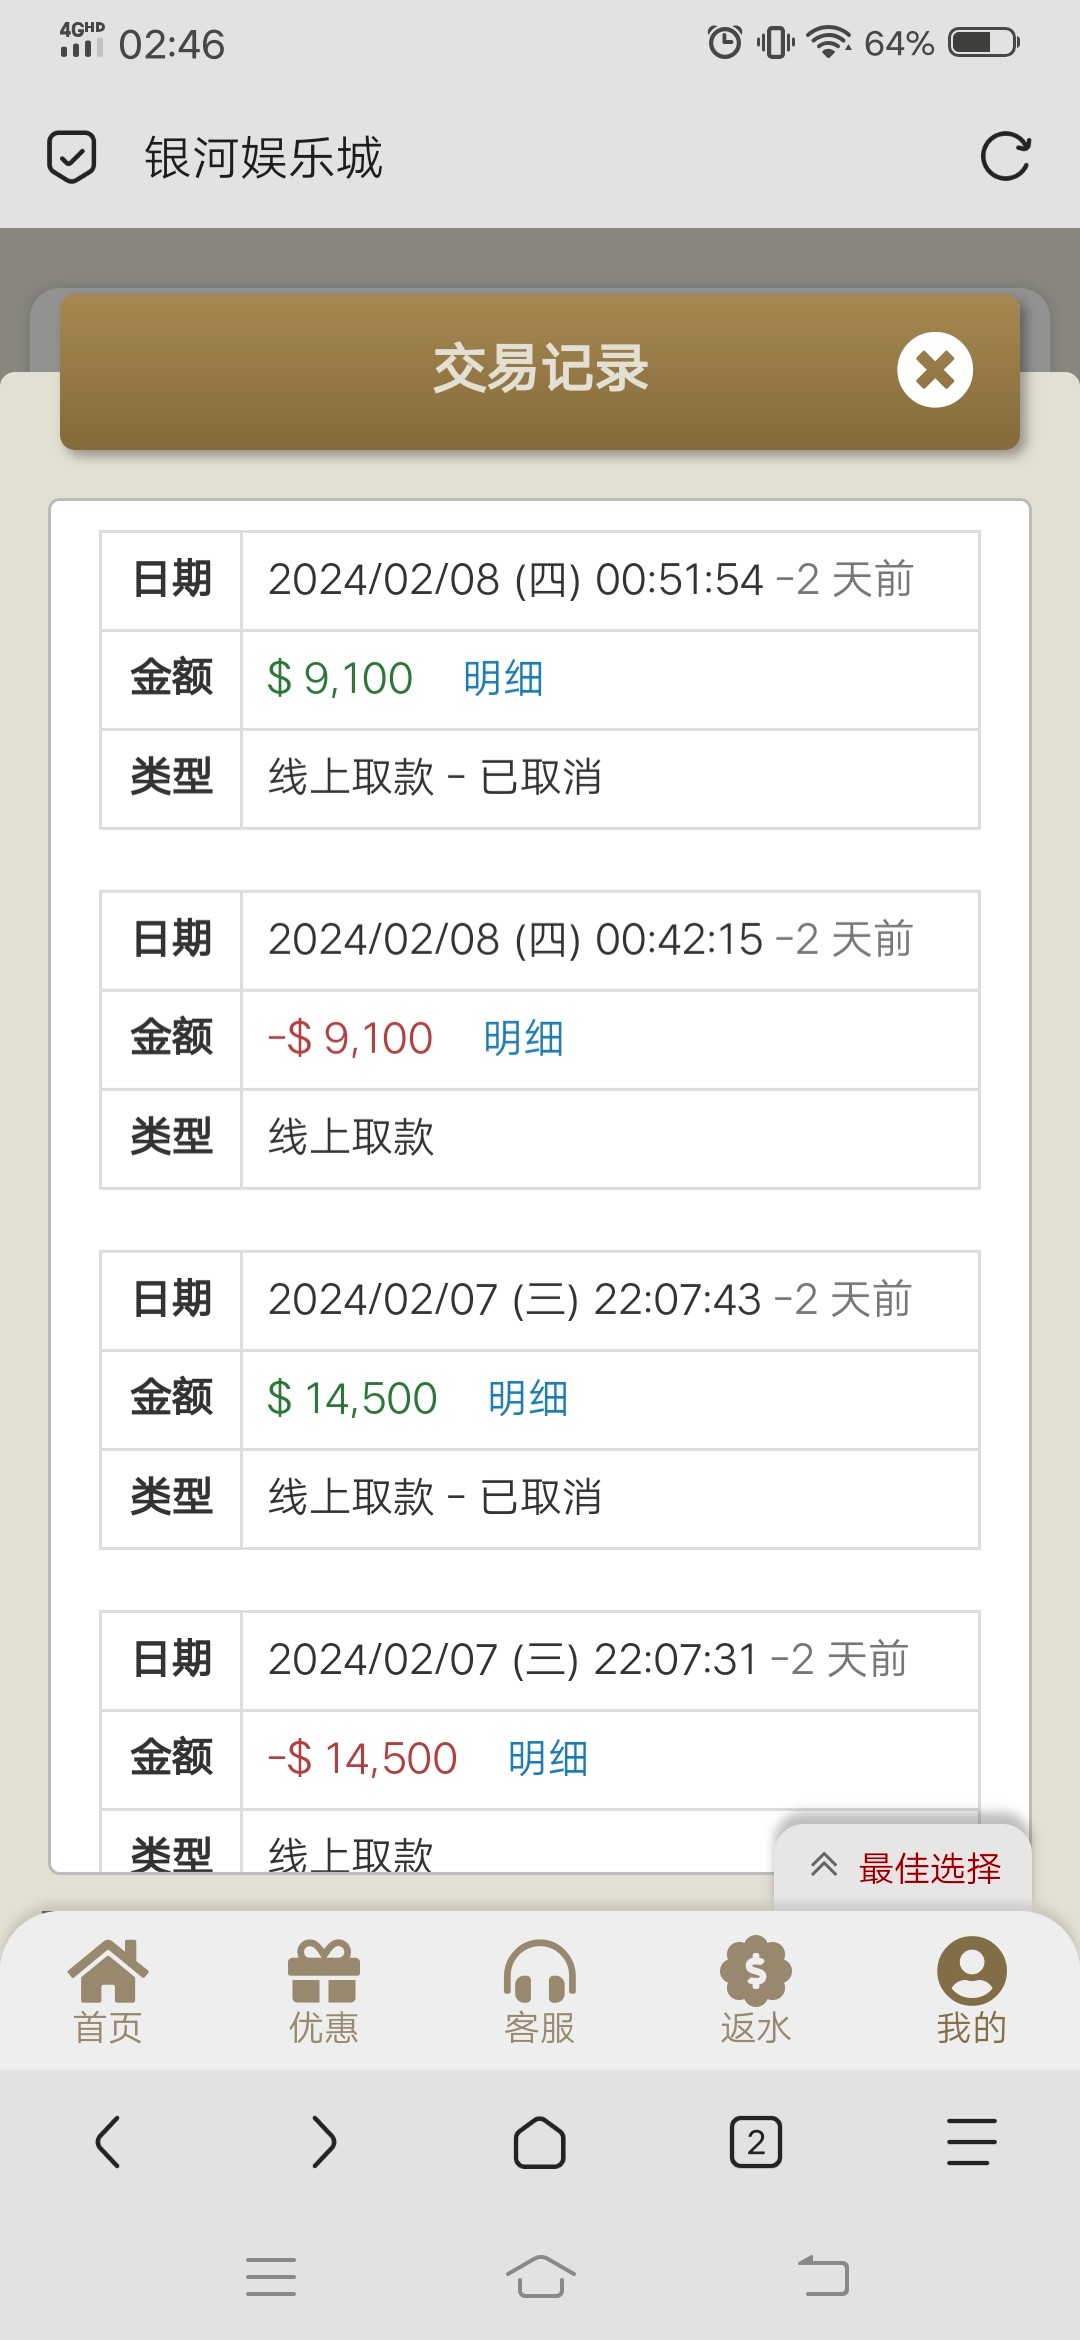
Task: Reload the page with refresh icon
Action: (x=1005, y=157)
